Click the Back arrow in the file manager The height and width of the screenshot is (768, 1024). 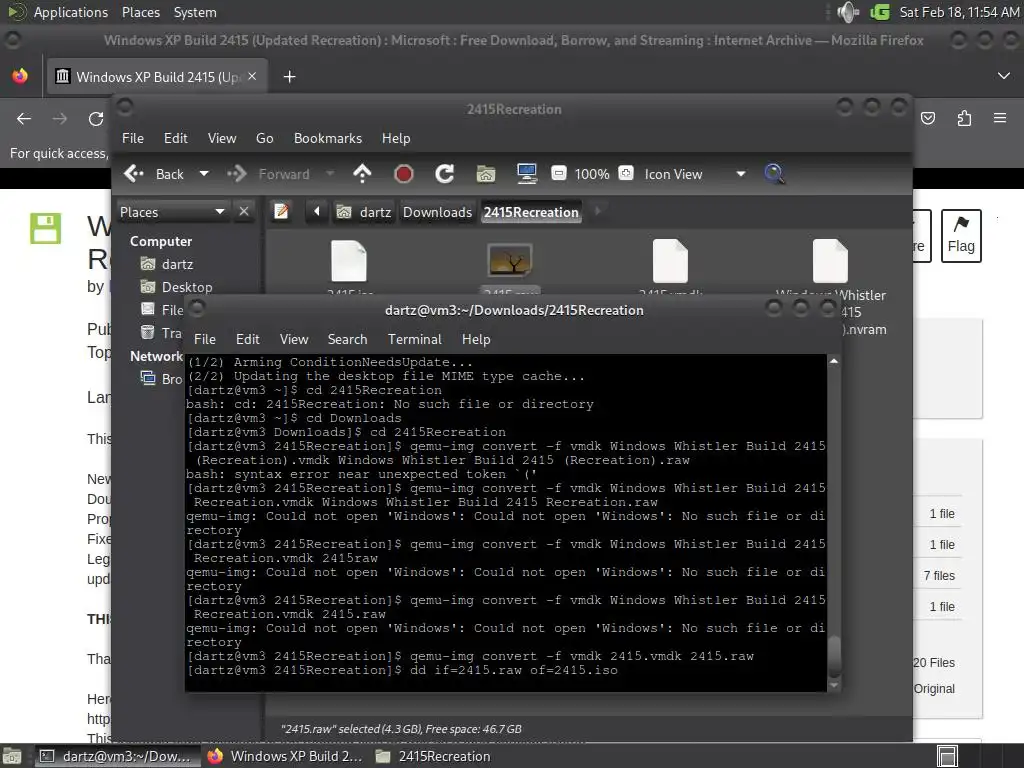(134, 174)
